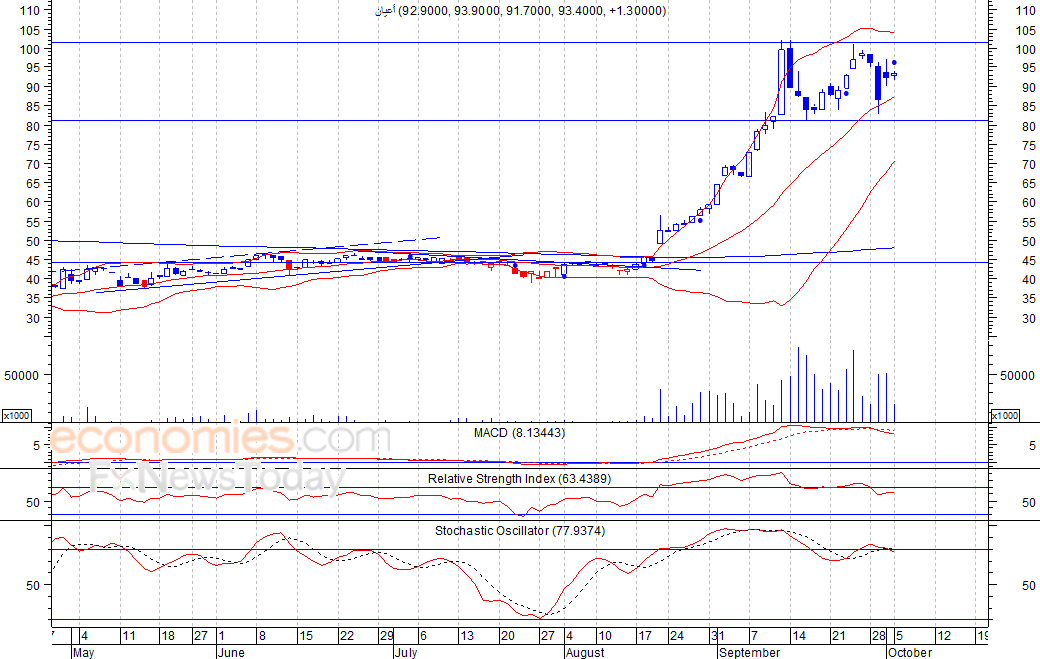The image size is (1040, 659).
Task: Click the 50000 volume label on the left axis
Action: pos(29,375)
